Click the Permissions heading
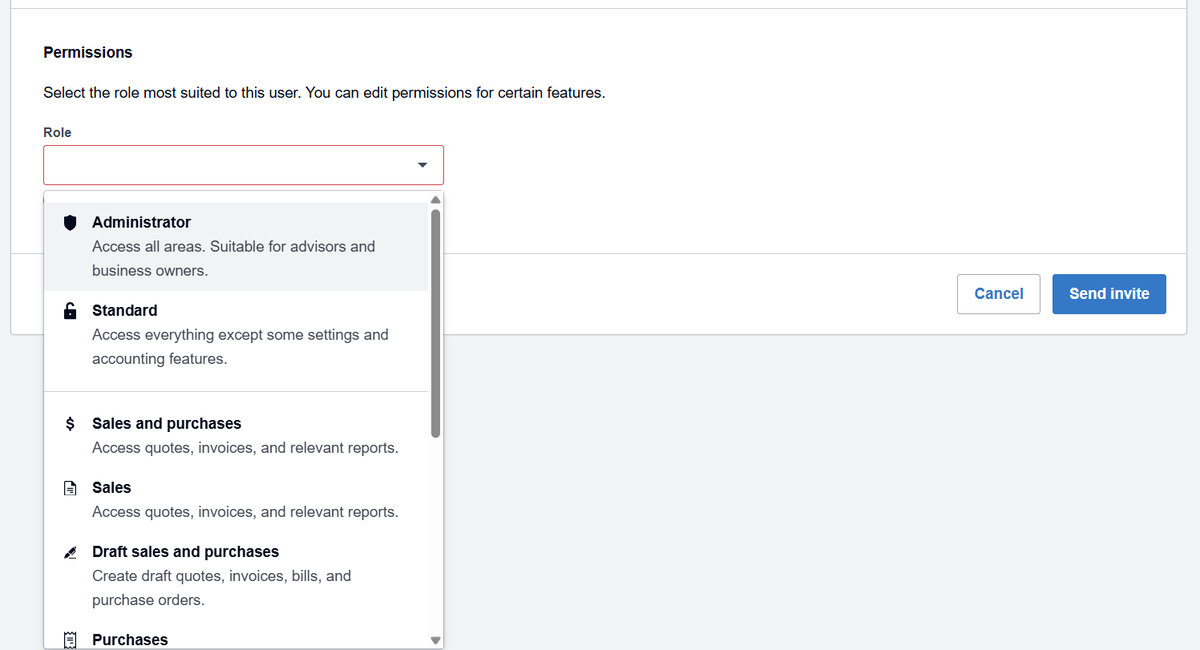 pyautogui.click(x=88, y=52)
